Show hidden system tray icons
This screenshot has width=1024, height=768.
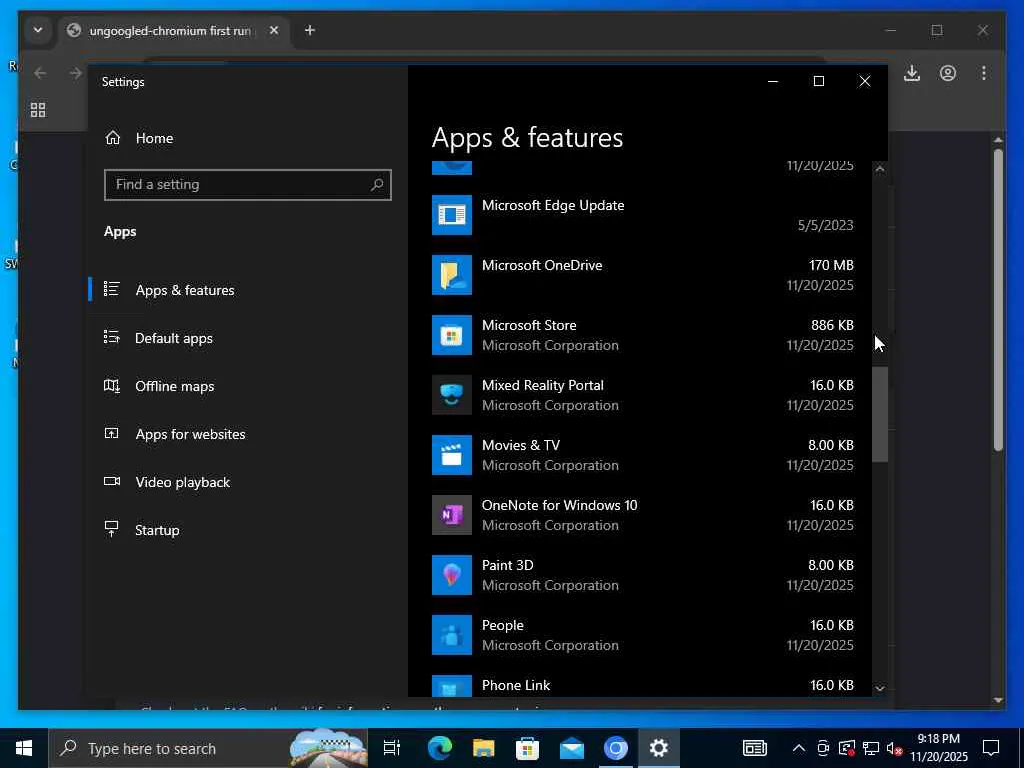point(798,748)
